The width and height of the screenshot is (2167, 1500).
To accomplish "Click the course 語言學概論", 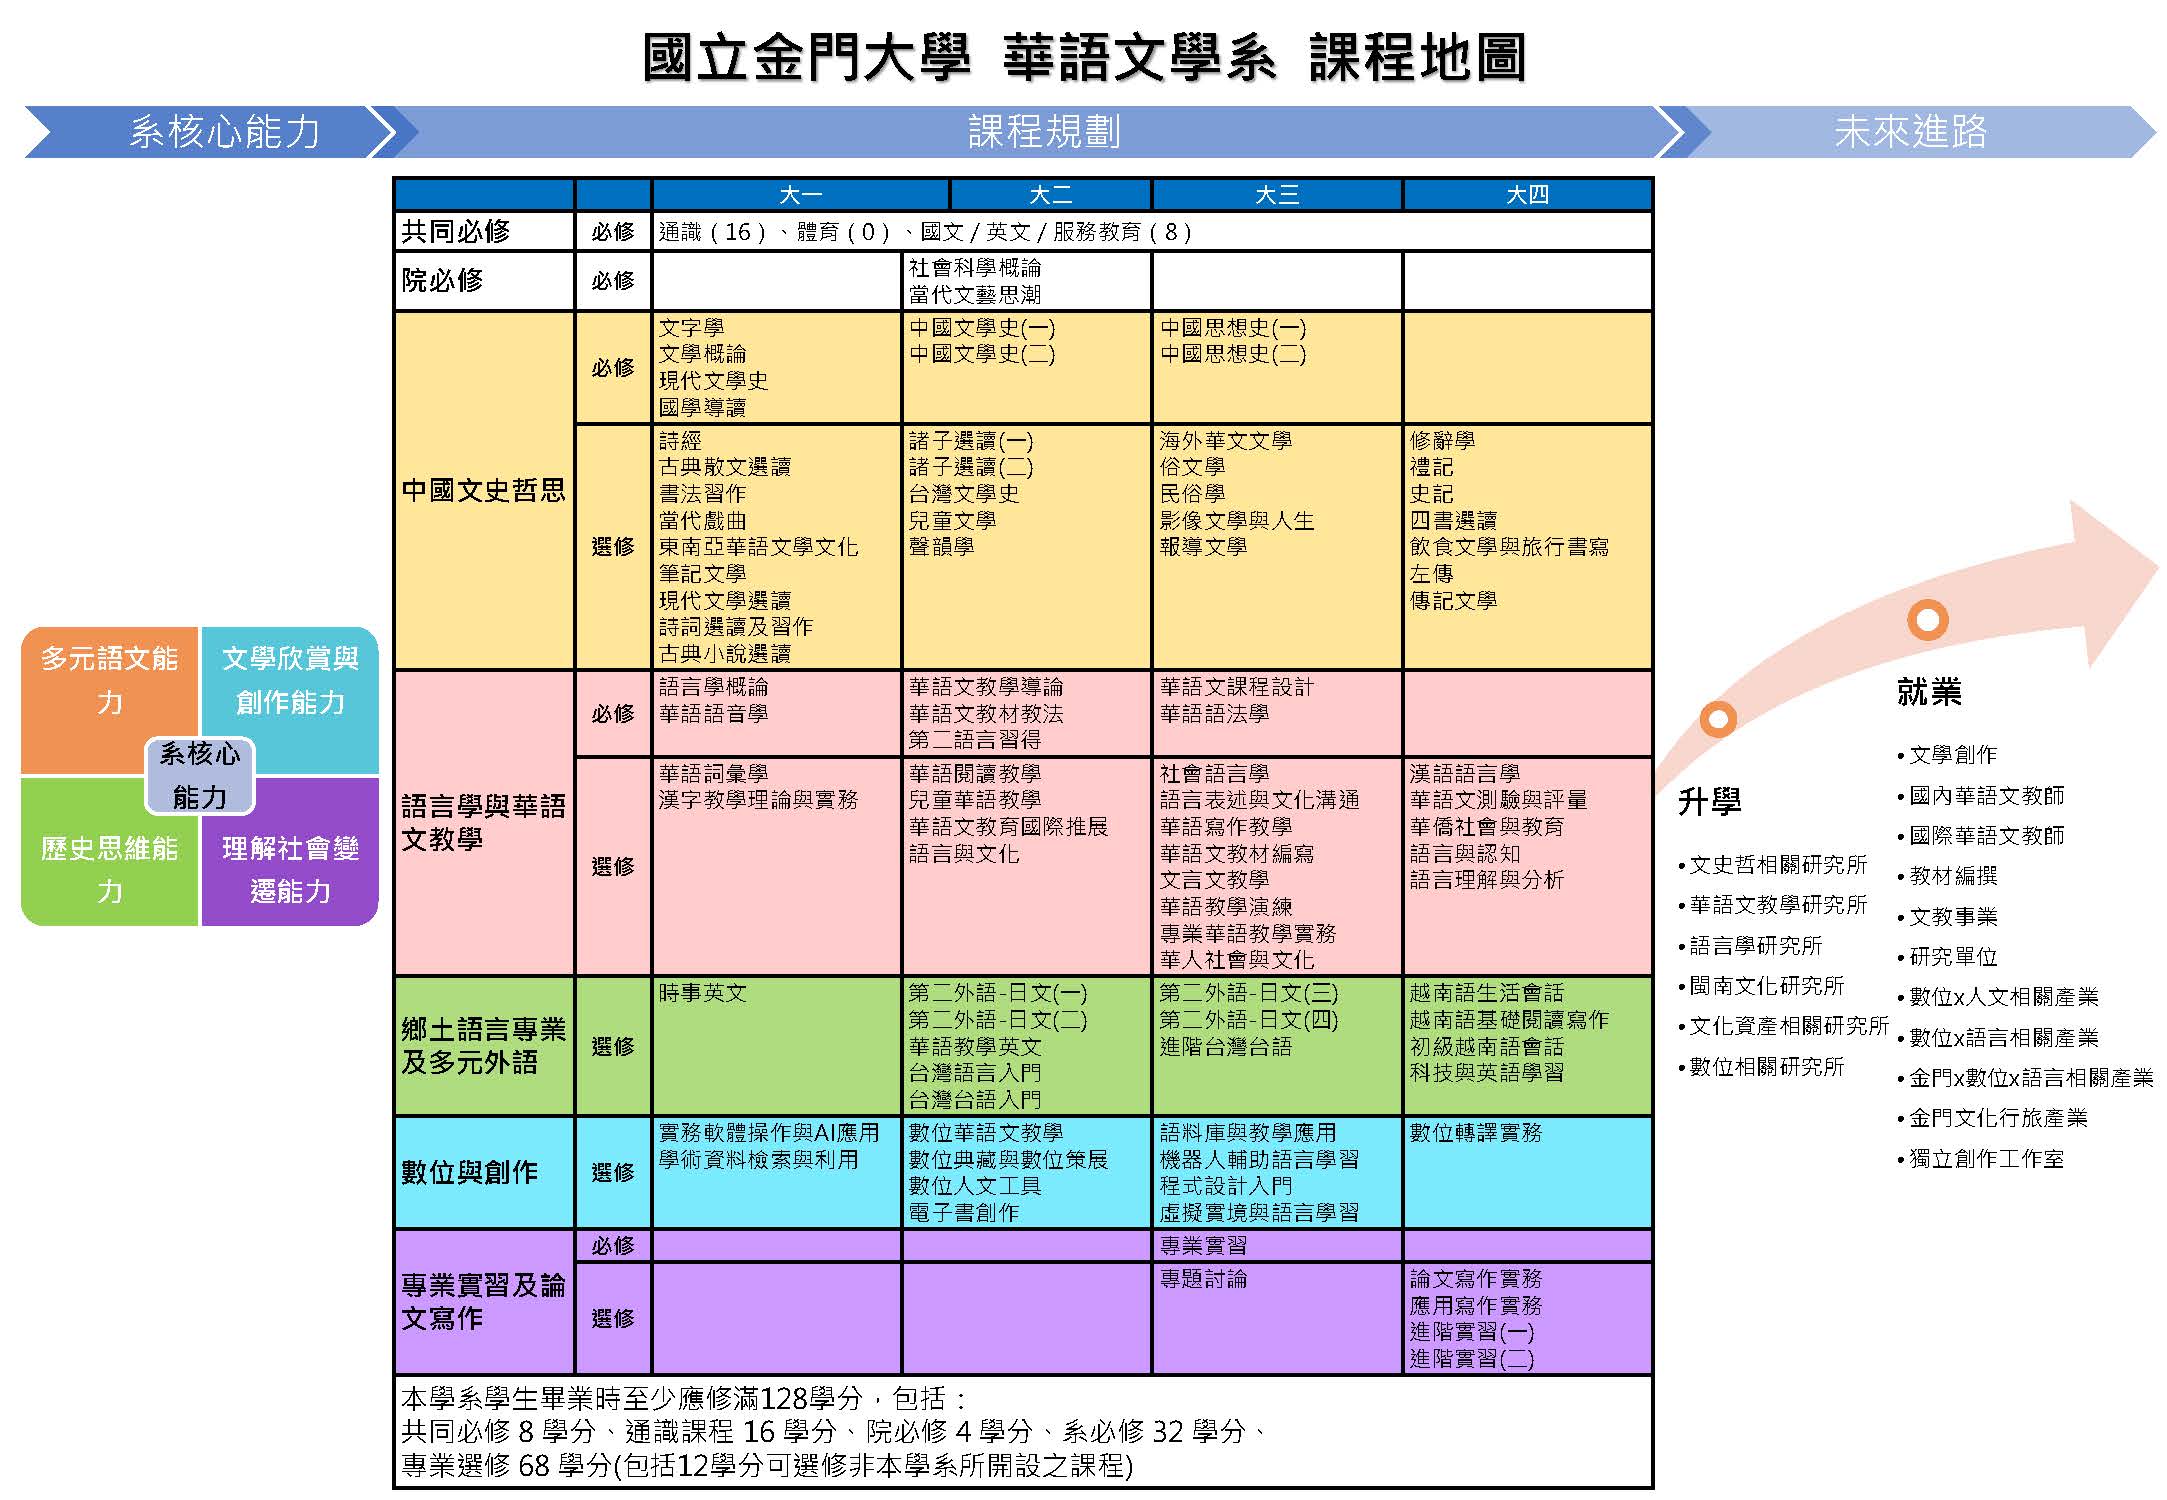I will (714, 687).
